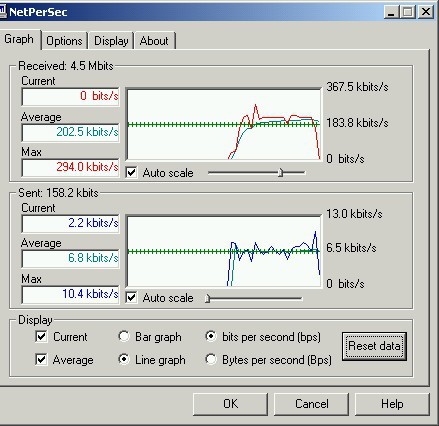Click the Sent: 158.2 kbits group label

(58, 193)
